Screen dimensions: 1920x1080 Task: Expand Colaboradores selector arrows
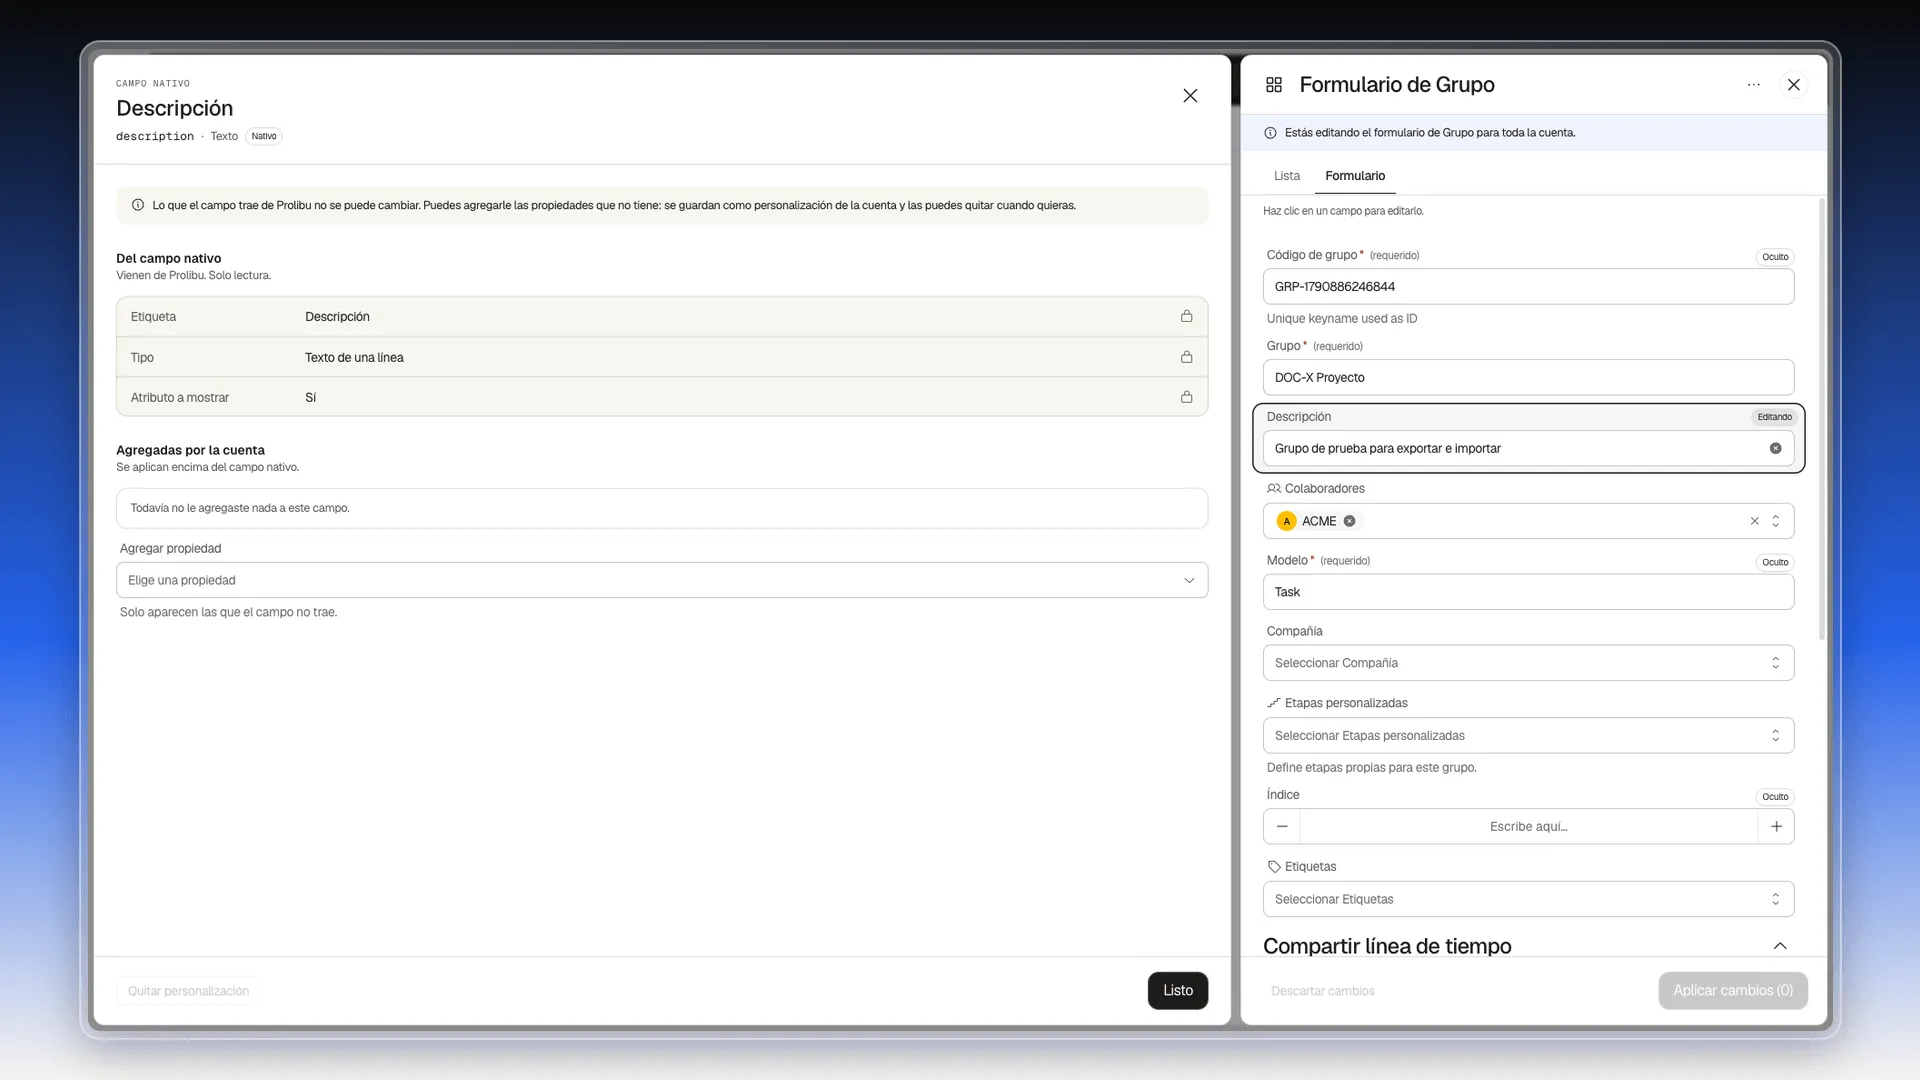pyautogui.click(x=1775, y=521)
